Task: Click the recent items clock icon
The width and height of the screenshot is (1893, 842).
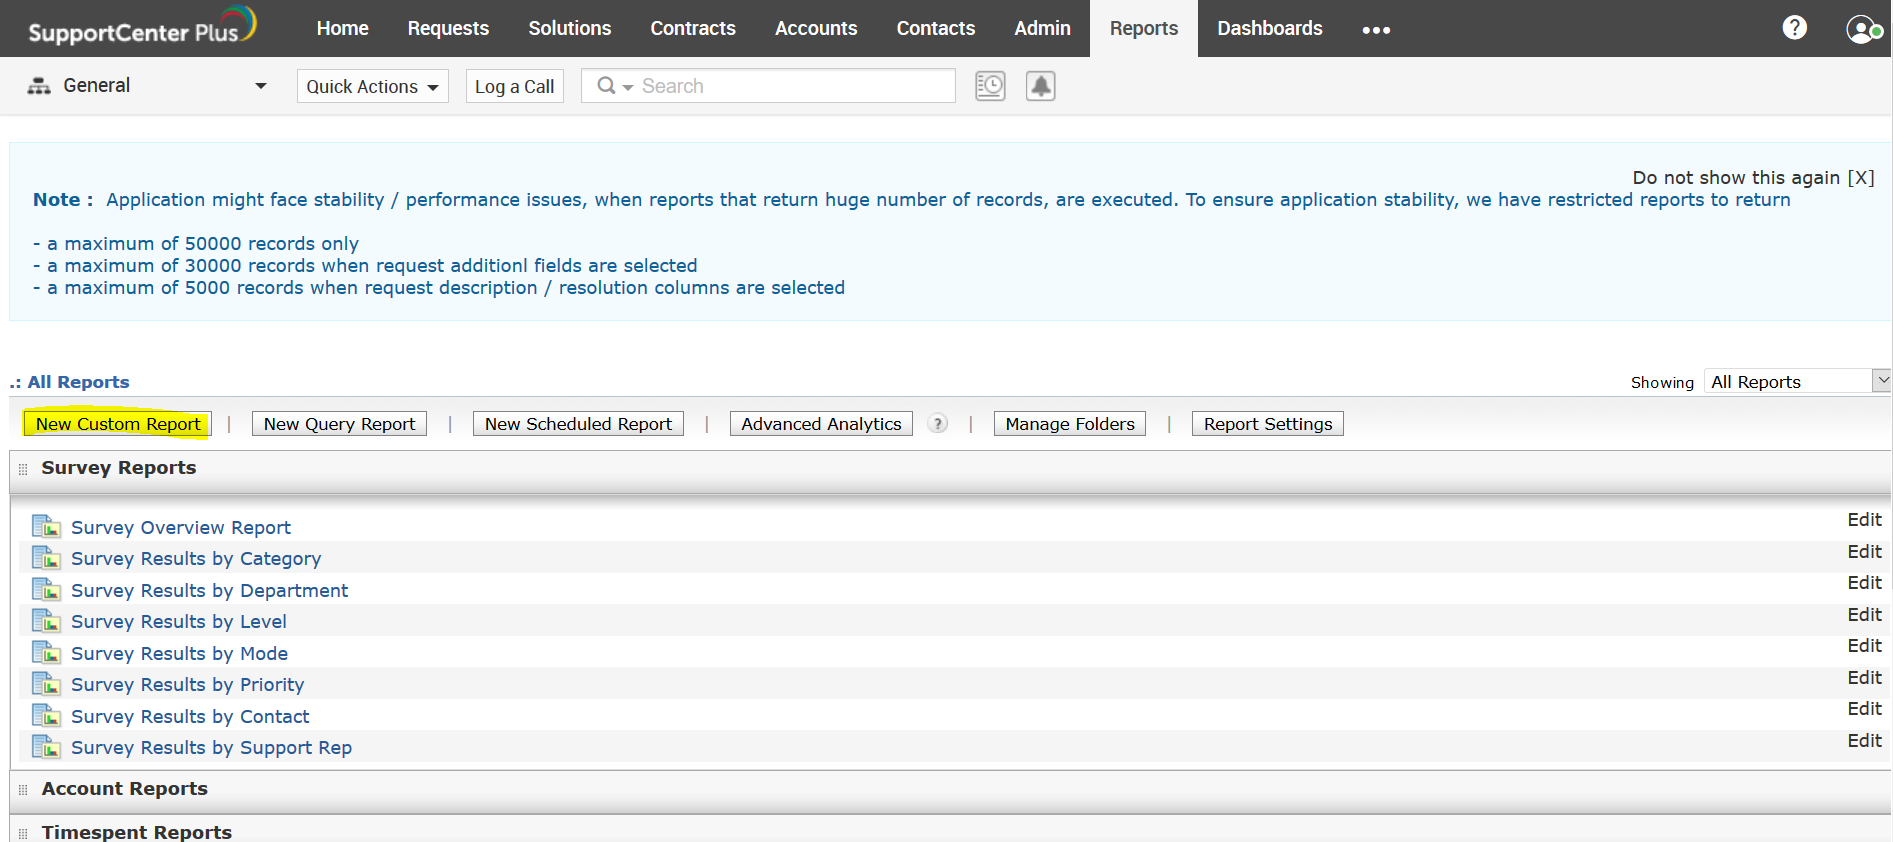Action: point(990,86)
